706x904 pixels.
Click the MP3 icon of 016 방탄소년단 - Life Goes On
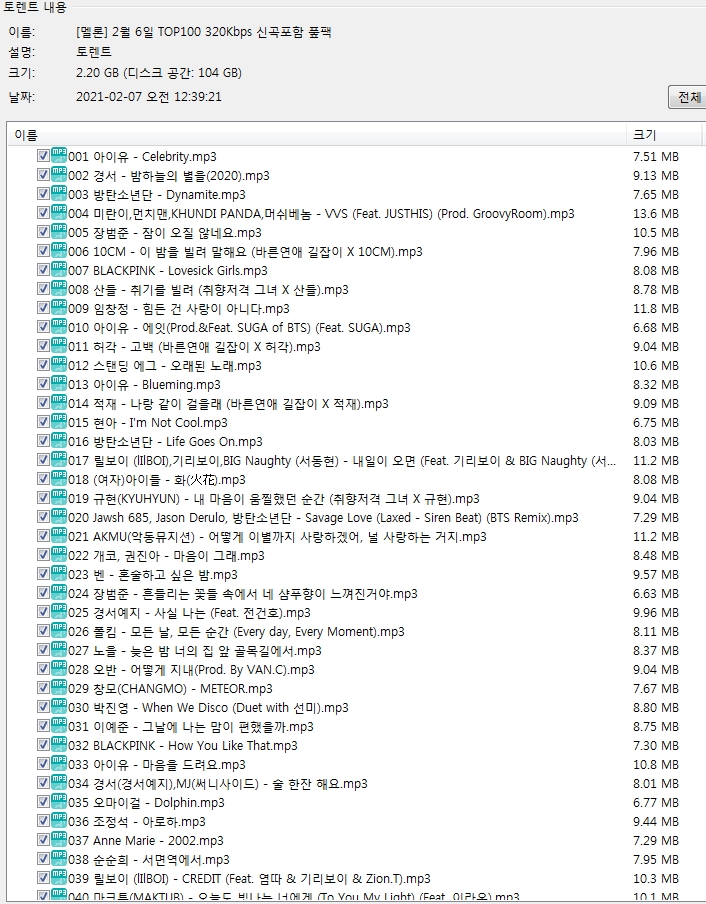coord(59,440)
